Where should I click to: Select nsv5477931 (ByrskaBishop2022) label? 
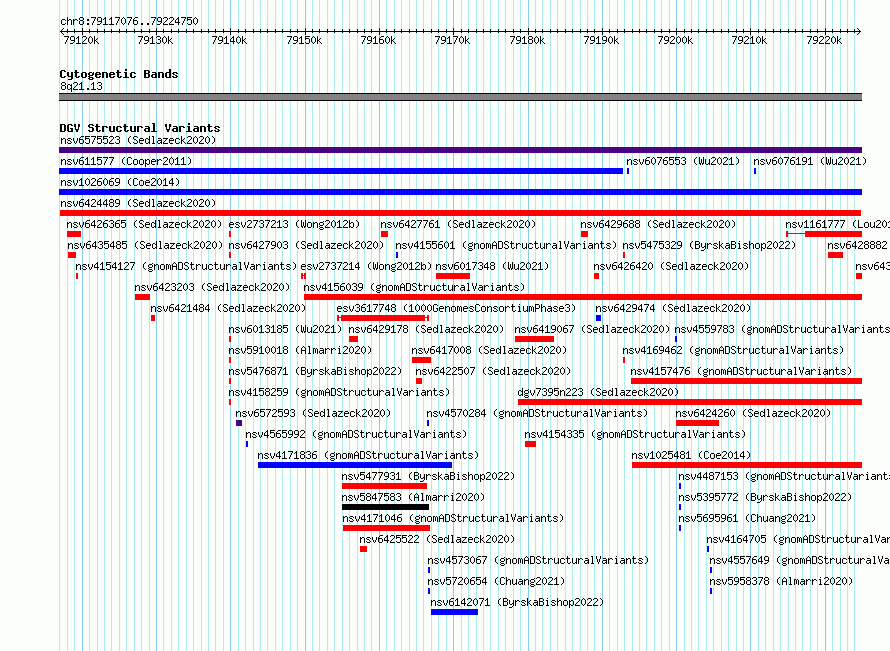click(x=429, y=476)
